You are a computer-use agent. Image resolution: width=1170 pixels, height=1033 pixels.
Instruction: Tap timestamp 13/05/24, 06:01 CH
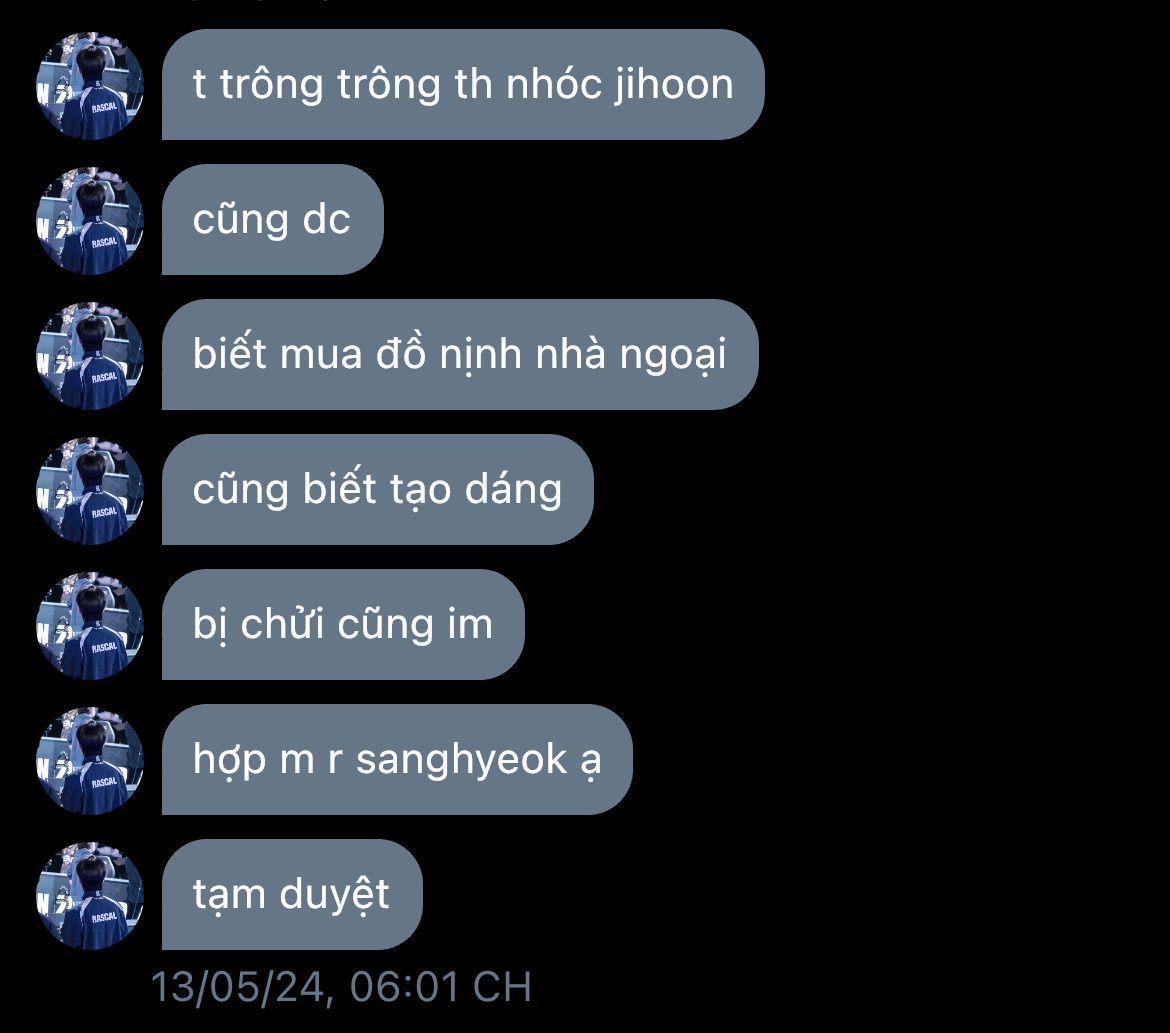[342, 987]
